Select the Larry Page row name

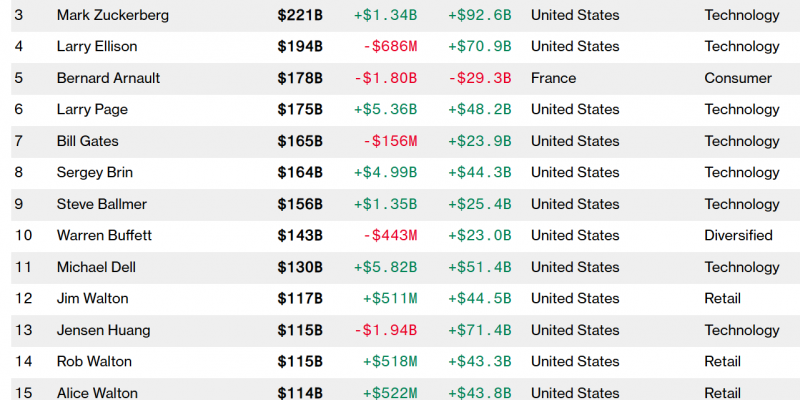92,110
